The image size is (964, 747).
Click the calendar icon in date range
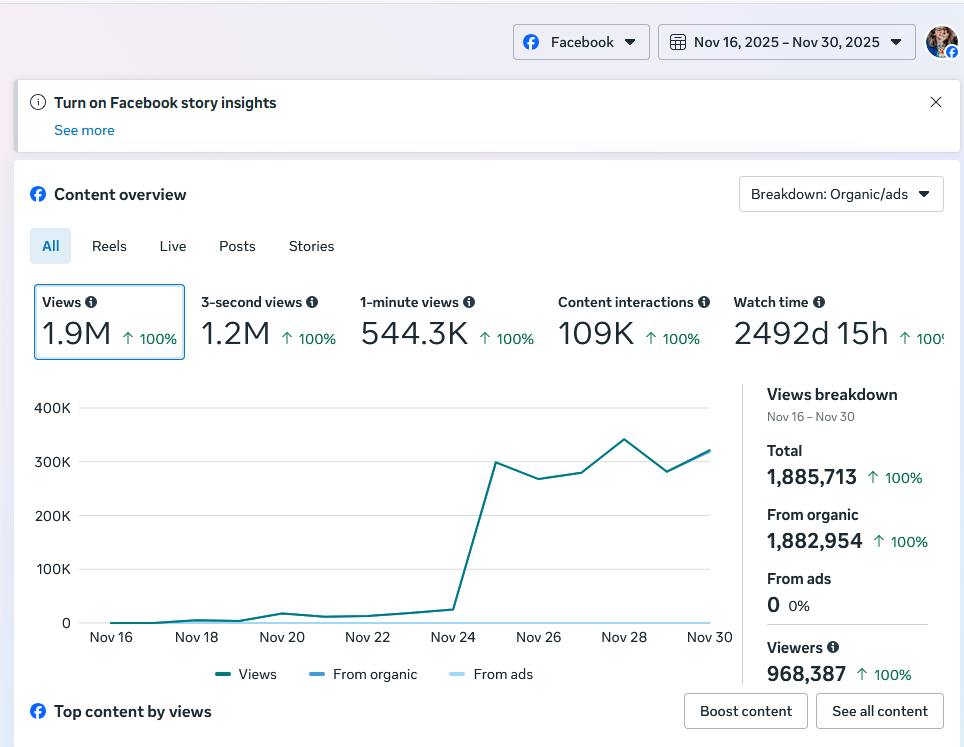(x=678, y=42)
